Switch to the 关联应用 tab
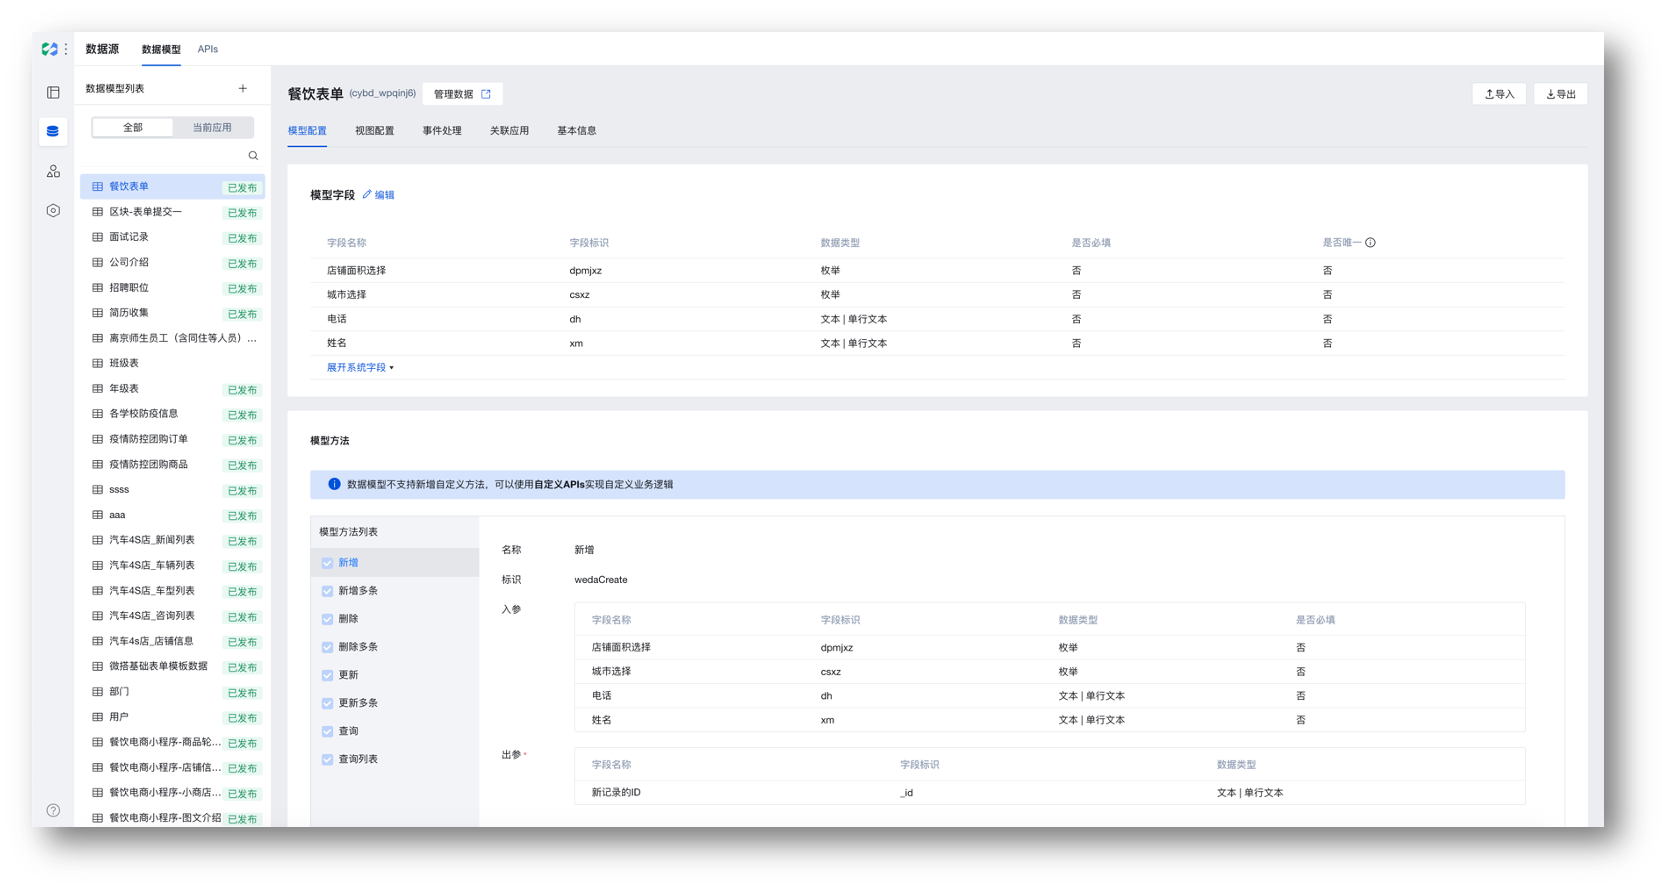This screenshot has height=890, width=1666. (x=509, y=131)
